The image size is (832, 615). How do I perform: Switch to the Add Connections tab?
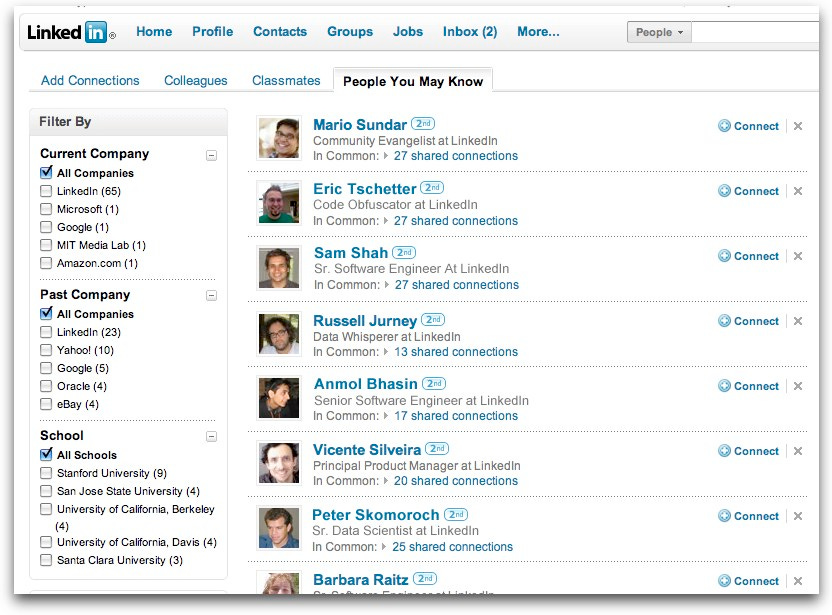(90, 81)
